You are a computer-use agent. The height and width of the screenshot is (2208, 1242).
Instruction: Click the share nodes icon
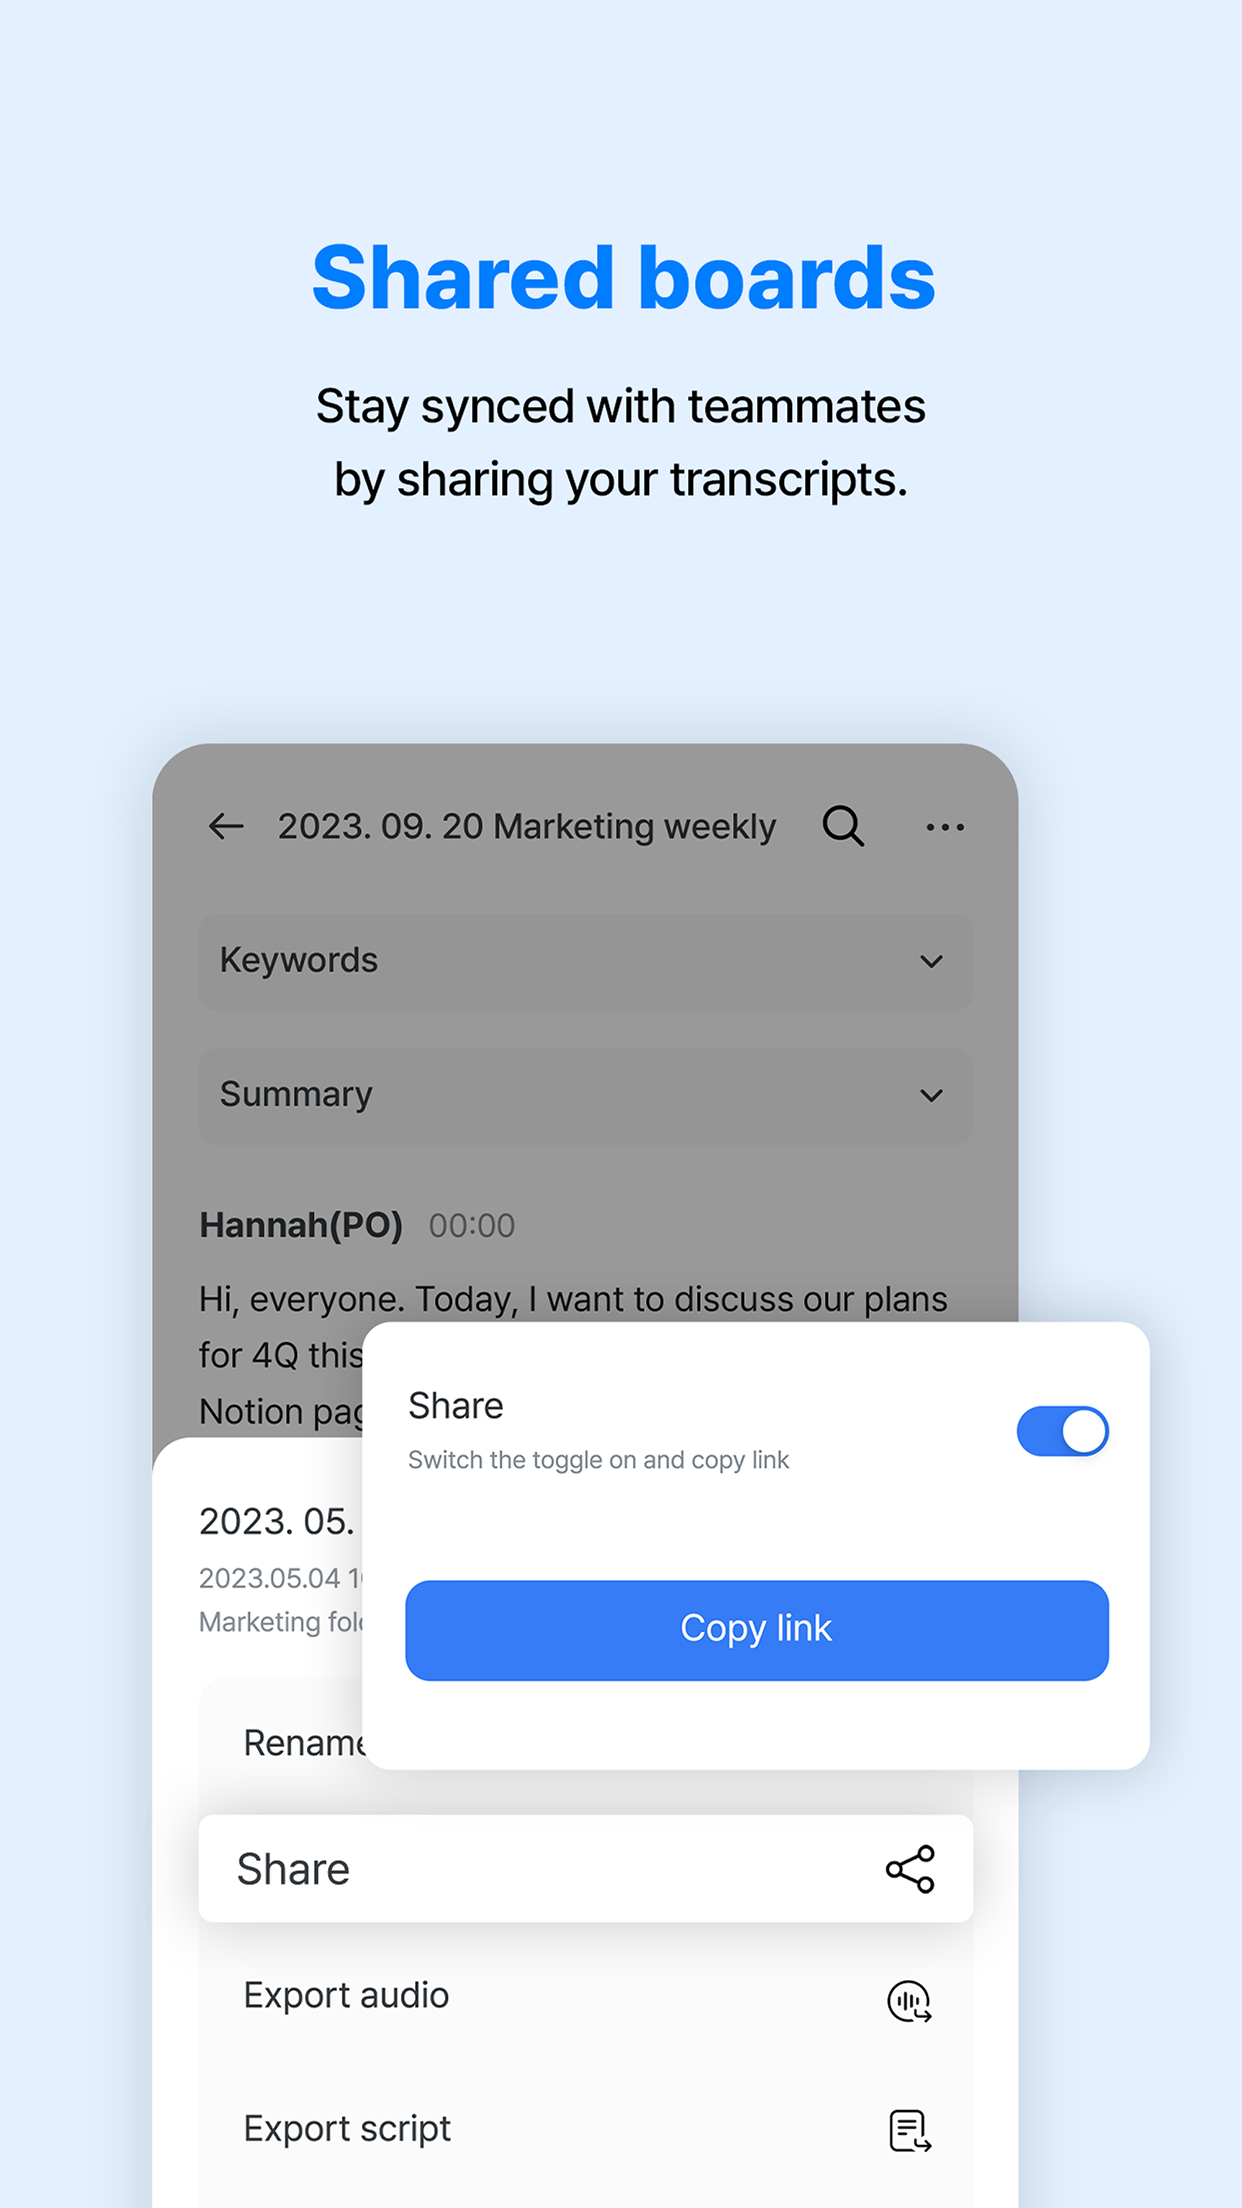910,1869
